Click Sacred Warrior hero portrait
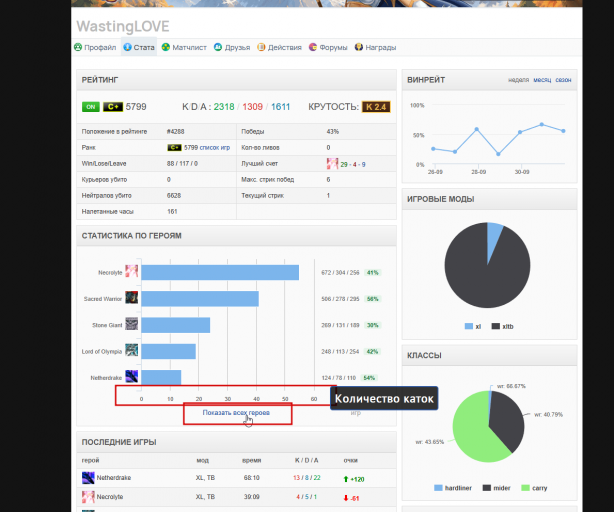 pos(132,298)
